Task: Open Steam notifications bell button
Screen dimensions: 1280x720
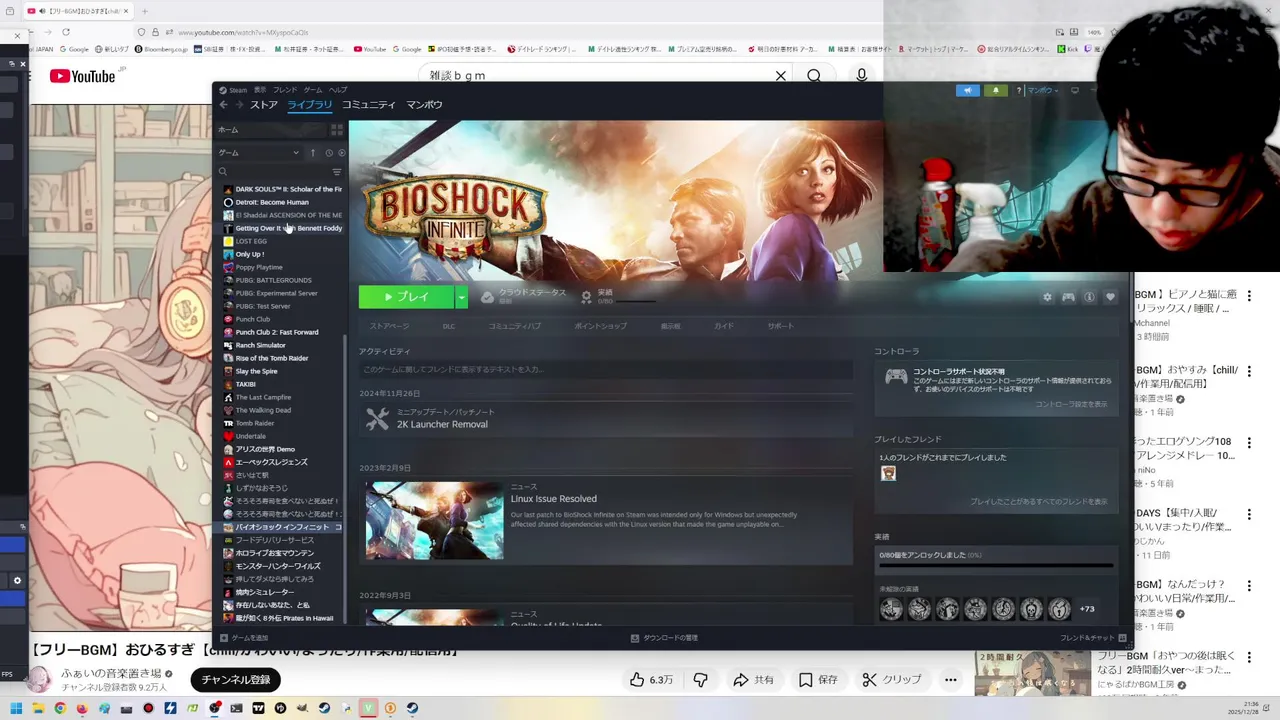Action: 995,90
